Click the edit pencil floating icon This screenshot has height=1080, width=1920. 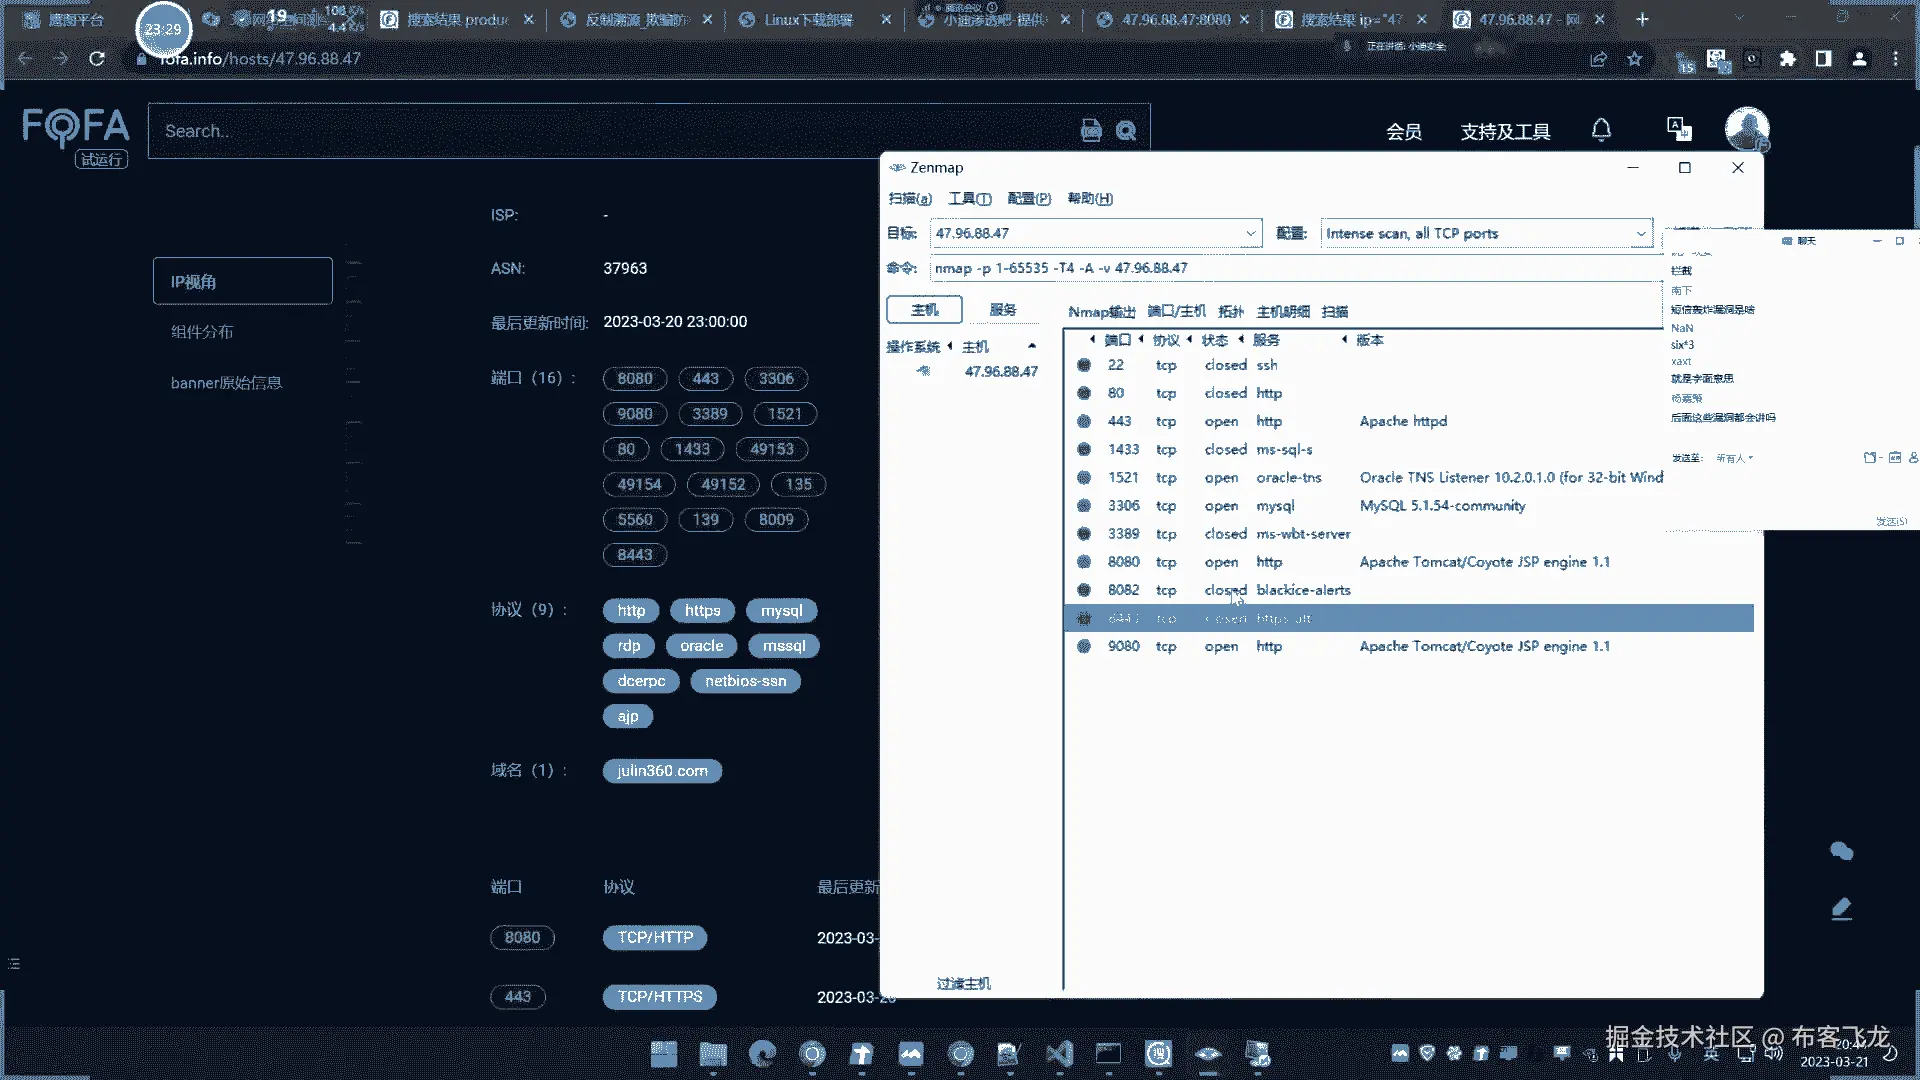click(x=1841, y=908)
